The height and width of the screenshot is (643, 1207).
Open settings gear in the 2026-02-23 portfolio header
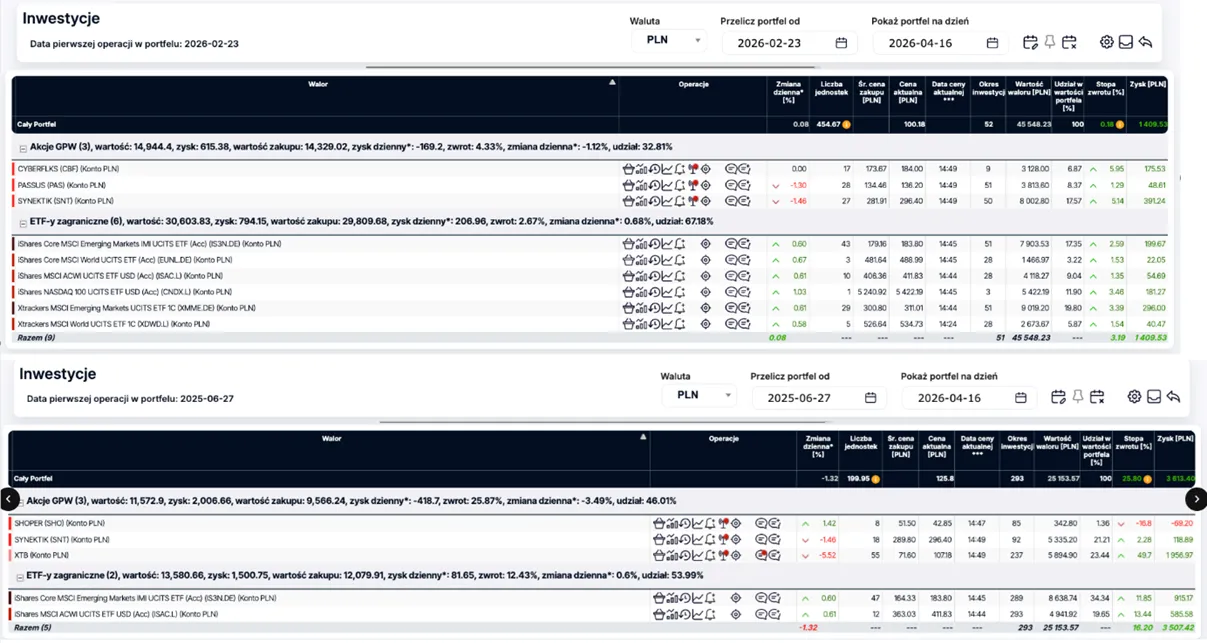click(1107, 42)
